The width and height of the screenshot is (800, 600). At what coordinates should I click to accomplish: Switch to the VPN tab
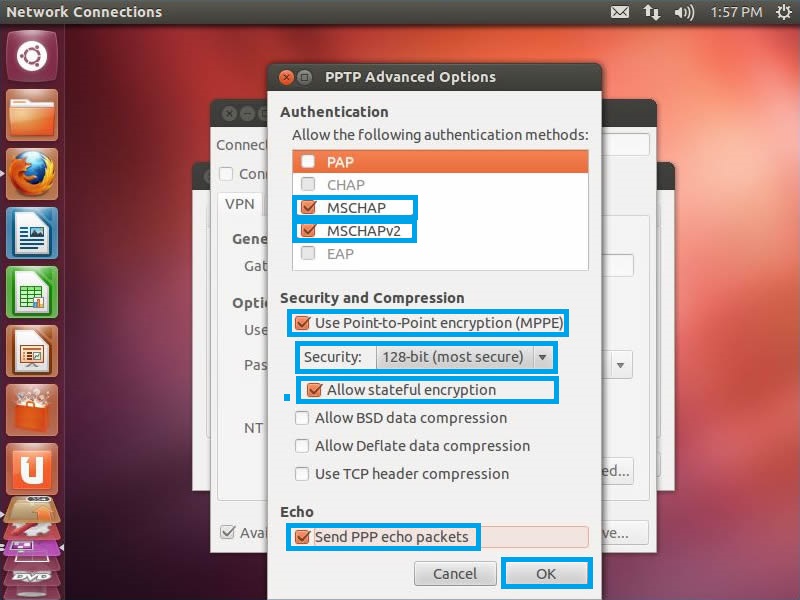pos(240,204)
